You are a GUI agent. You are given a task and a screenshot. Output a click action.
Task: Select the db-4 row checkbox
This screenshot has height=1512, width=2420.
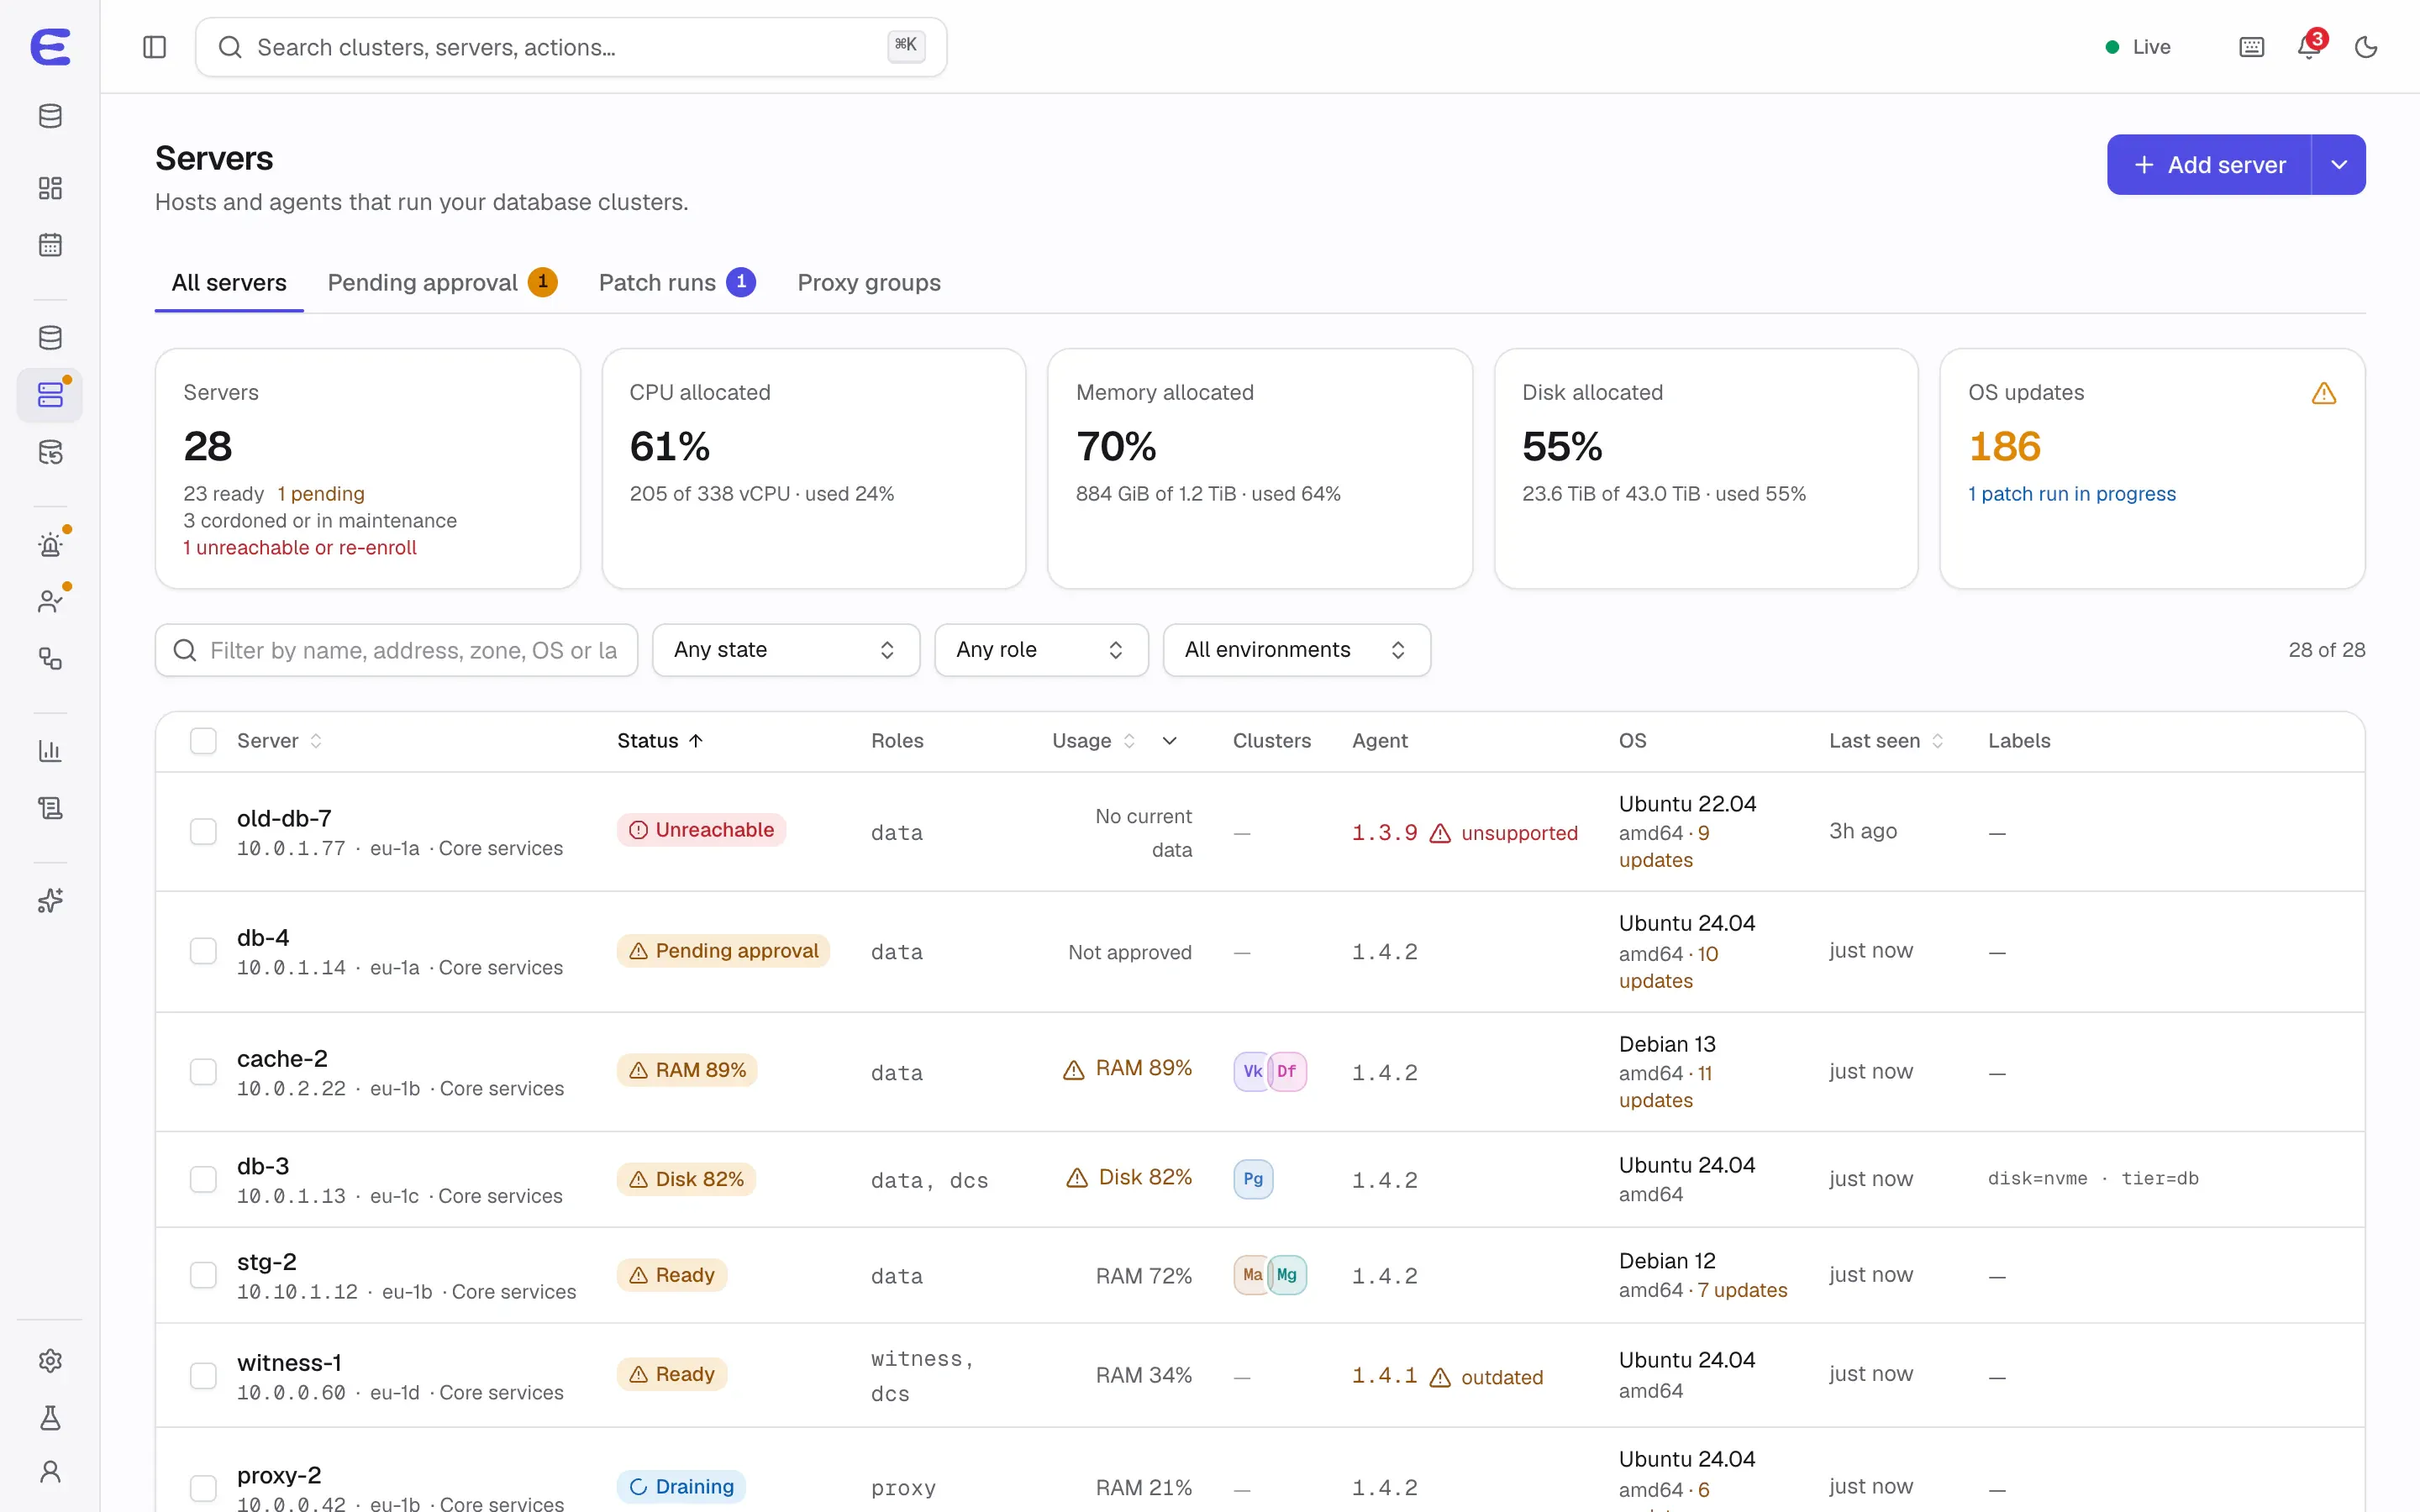[203, 951]
